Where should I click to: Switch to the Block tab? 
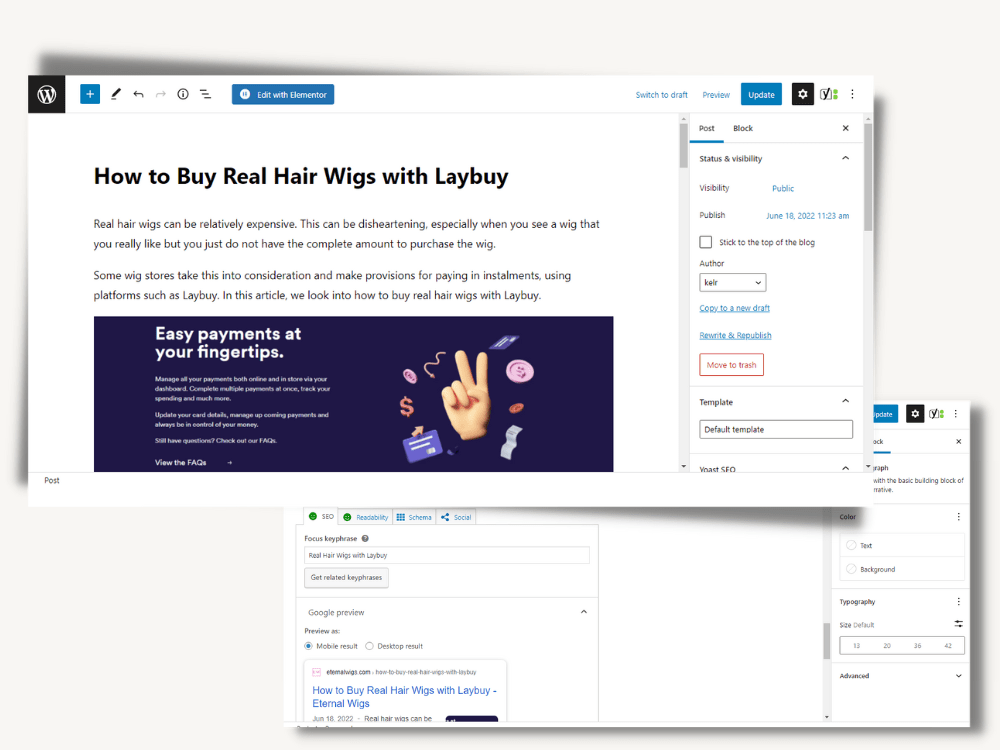tap(743, 128)
